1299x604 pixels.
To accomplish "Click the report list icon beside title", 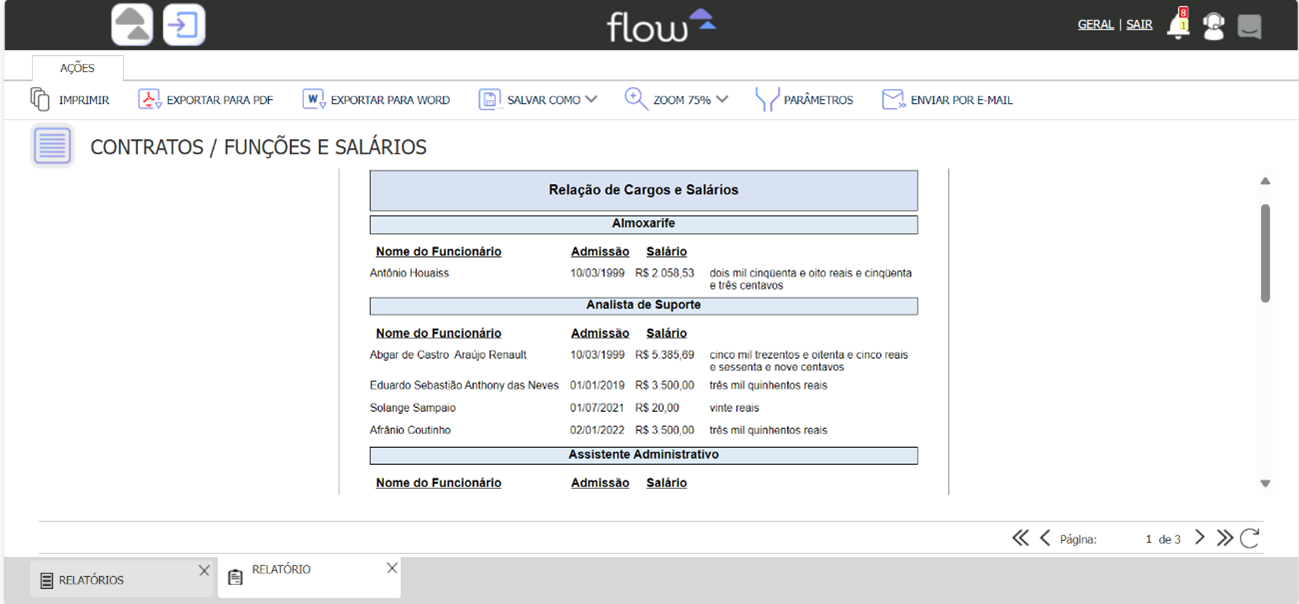I will click(x=52, y=146).
